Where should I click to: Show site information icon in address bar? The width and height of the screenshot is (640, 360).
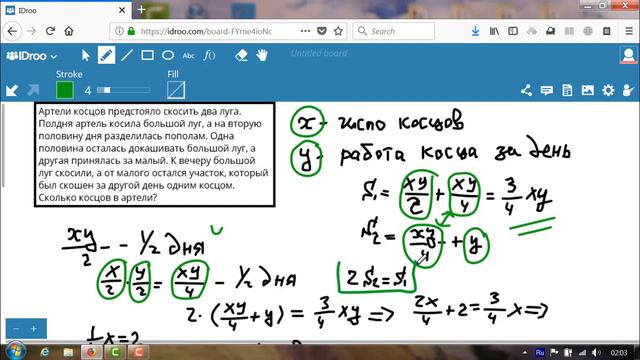click(119, 31)
